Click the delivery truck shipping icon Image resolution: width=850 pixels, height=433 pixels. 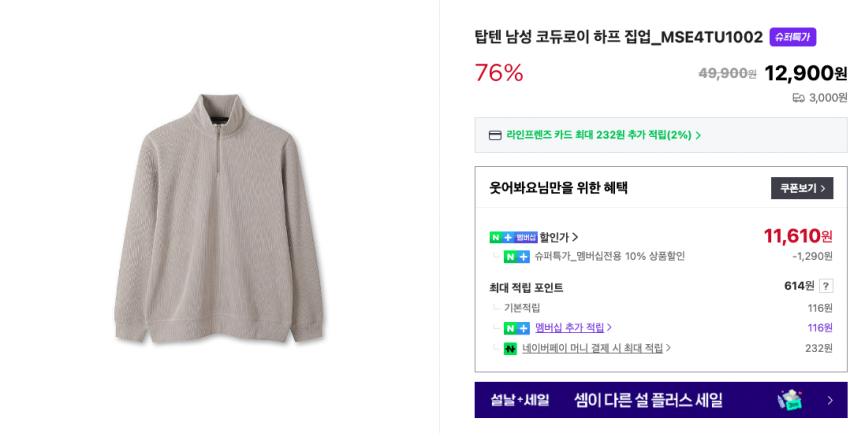click(x=798, y=98)
